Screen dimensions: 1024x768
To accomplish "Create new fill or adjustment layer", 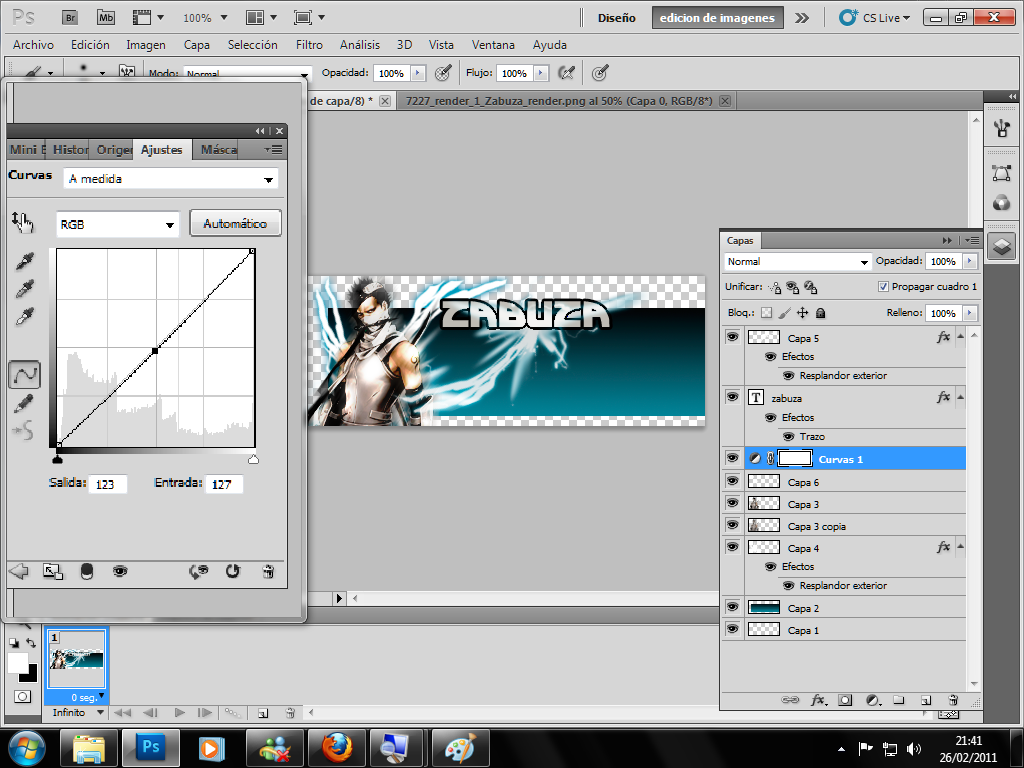I will 873,700.
